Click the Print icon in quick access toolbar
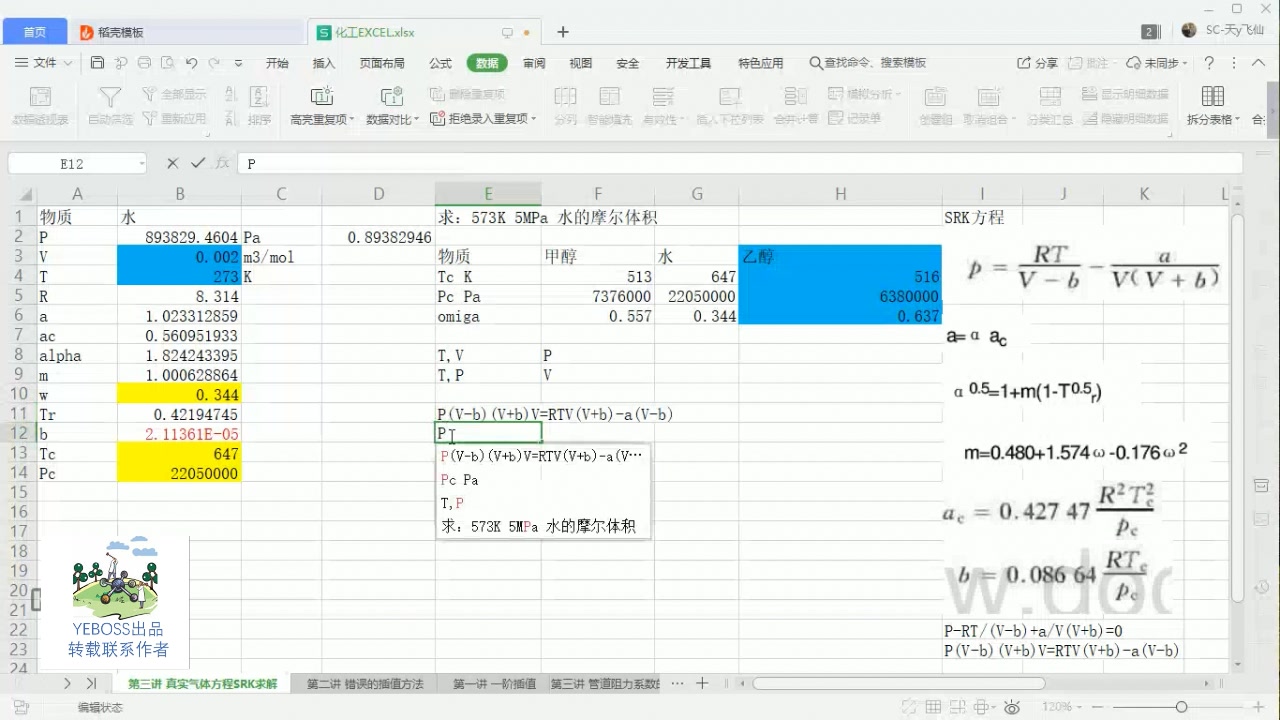This screenshot has width=1280, height=720. coord(144,63)
